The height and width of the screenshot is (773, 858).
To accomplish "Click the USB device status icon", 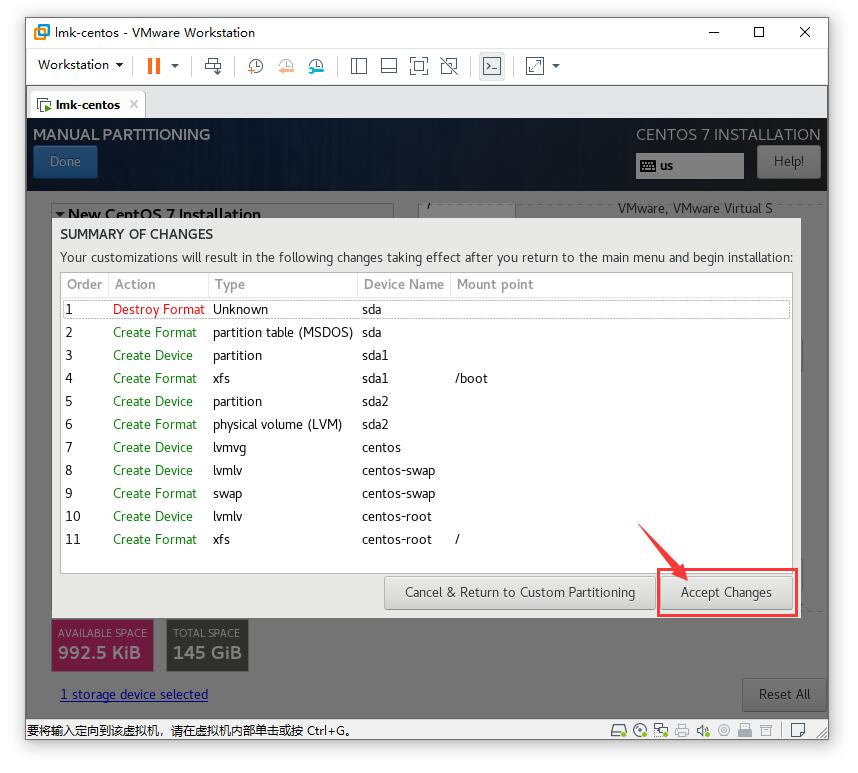I will [x=745, y=730].
